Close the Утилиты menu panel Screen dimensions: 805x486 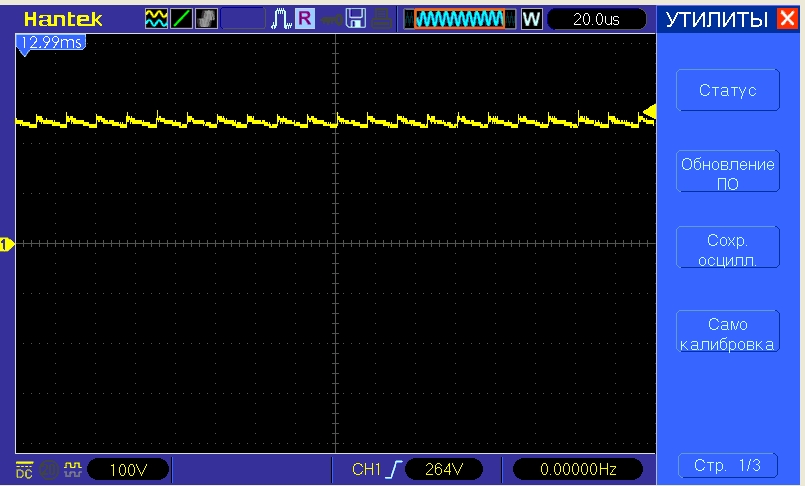tap(787, 19)
